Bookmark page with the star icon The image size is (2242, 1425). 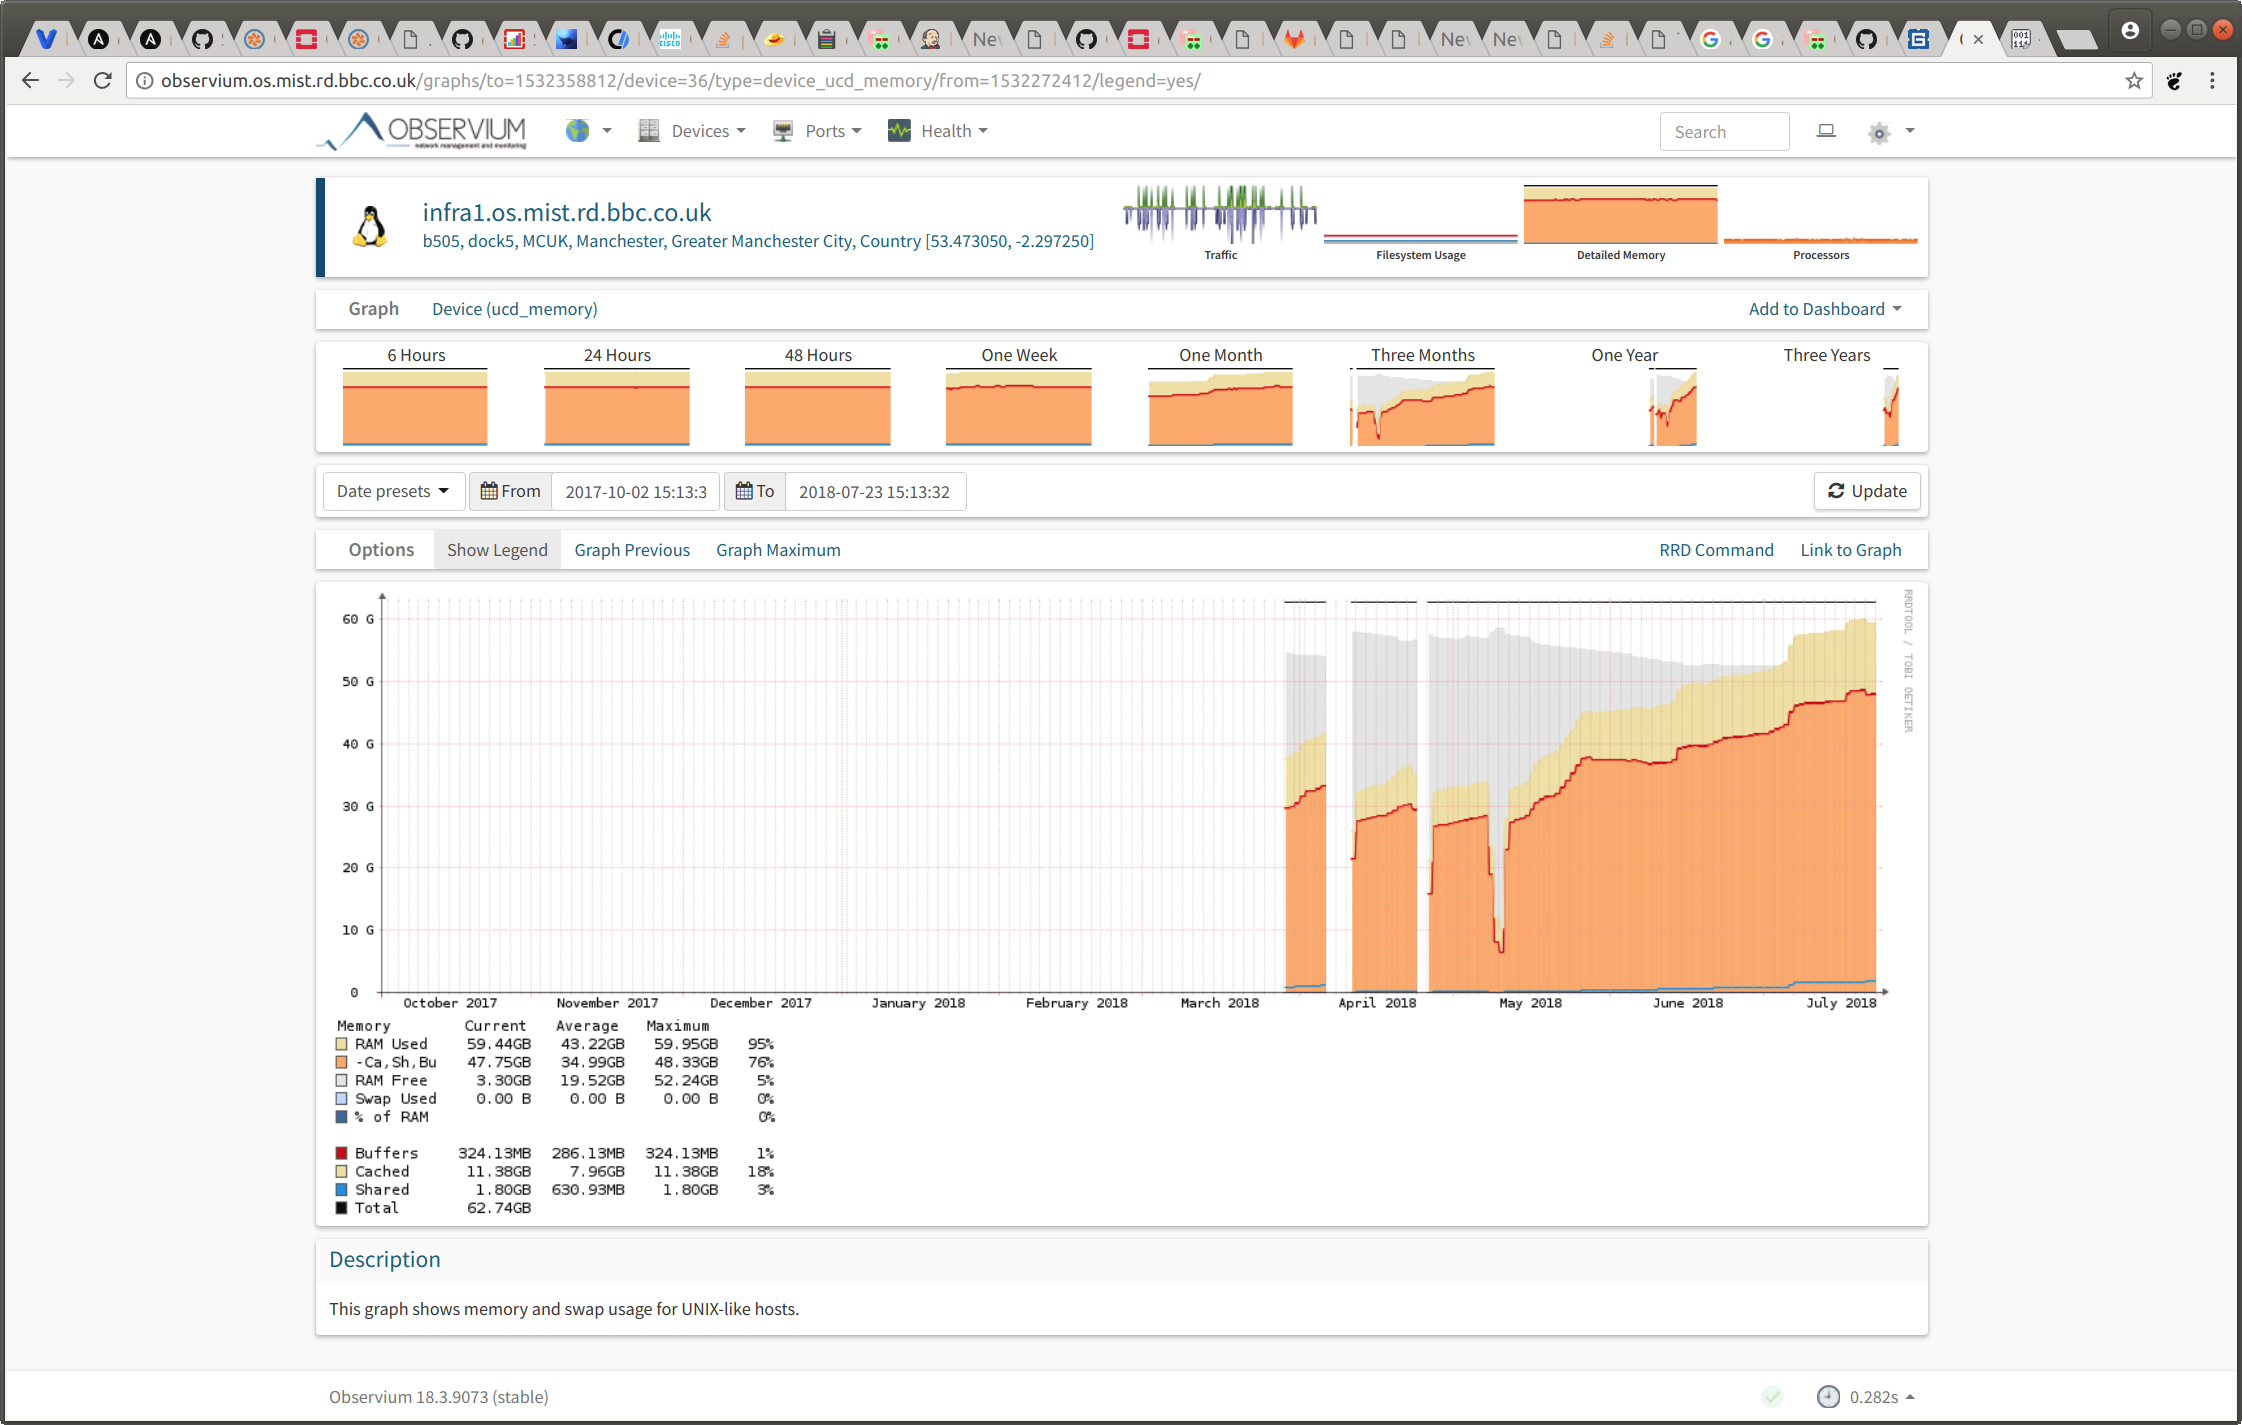pos(2134,81)
